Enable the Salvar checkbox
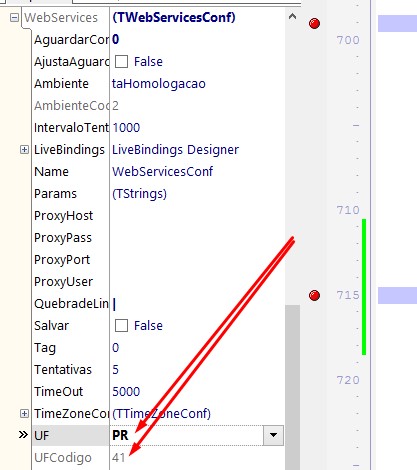Screen dimensions: 417x470 pyautogui.click(x=121, y=326)
